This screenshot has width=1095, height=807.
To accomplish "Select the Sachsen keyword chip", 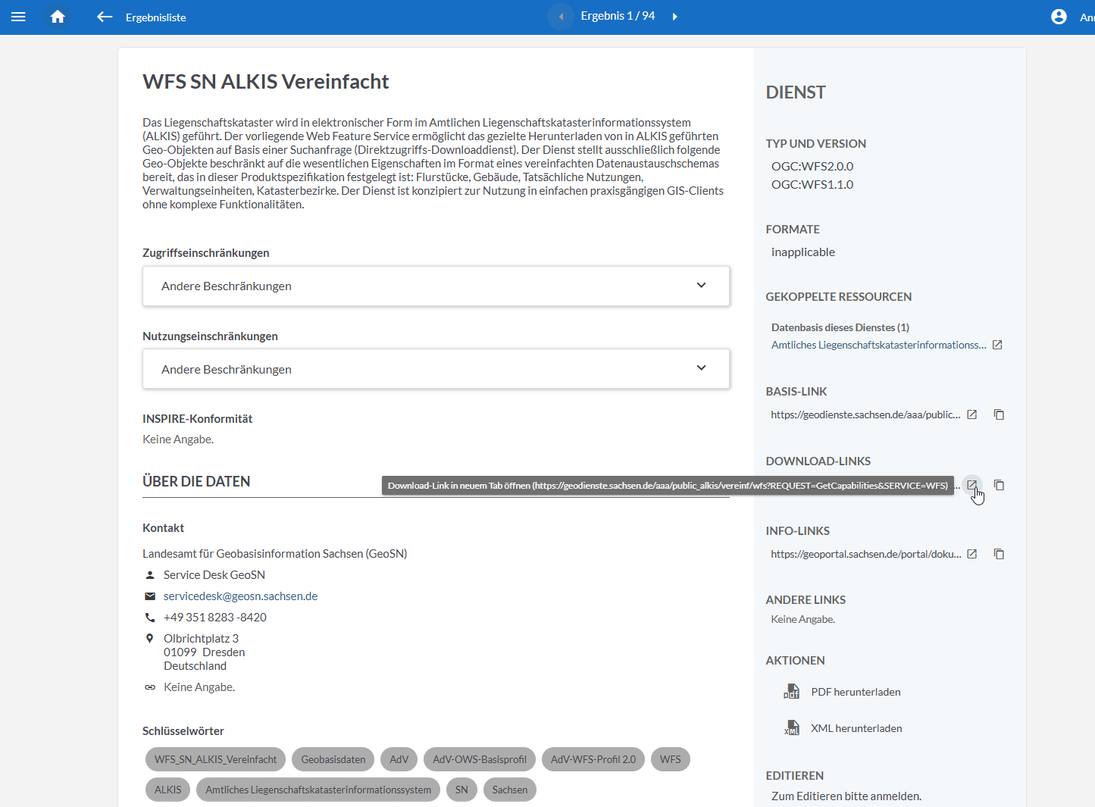I will (x=509, y=789).
